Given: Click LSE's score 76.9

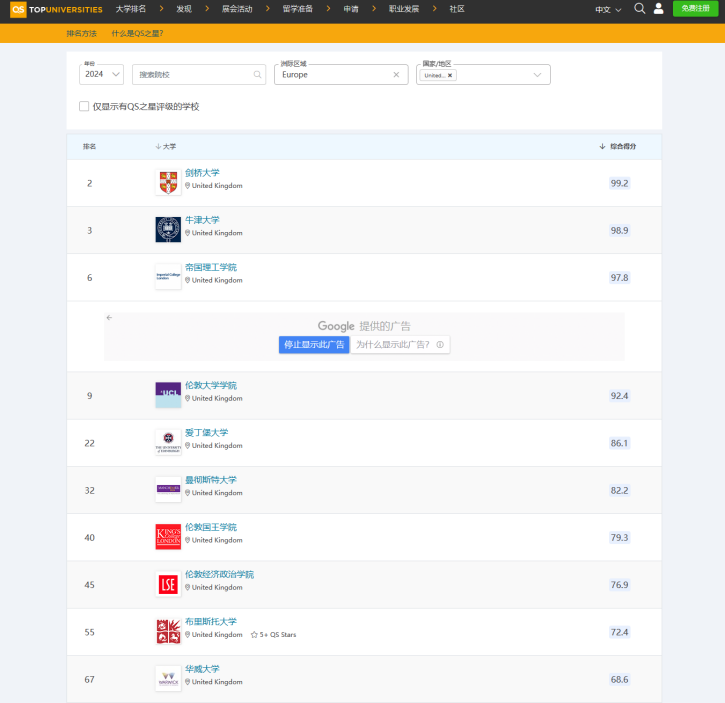Looking at the screenshot, I should coord(620,585).
